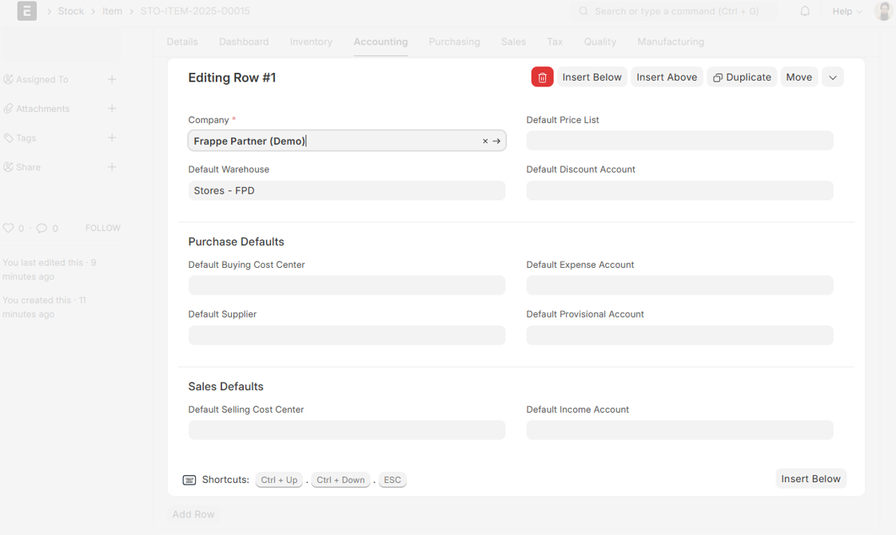The width and height of the screenshot is (896, 535).
Task: Switch to the Purchasing tab
Action: tap(454, 42)
